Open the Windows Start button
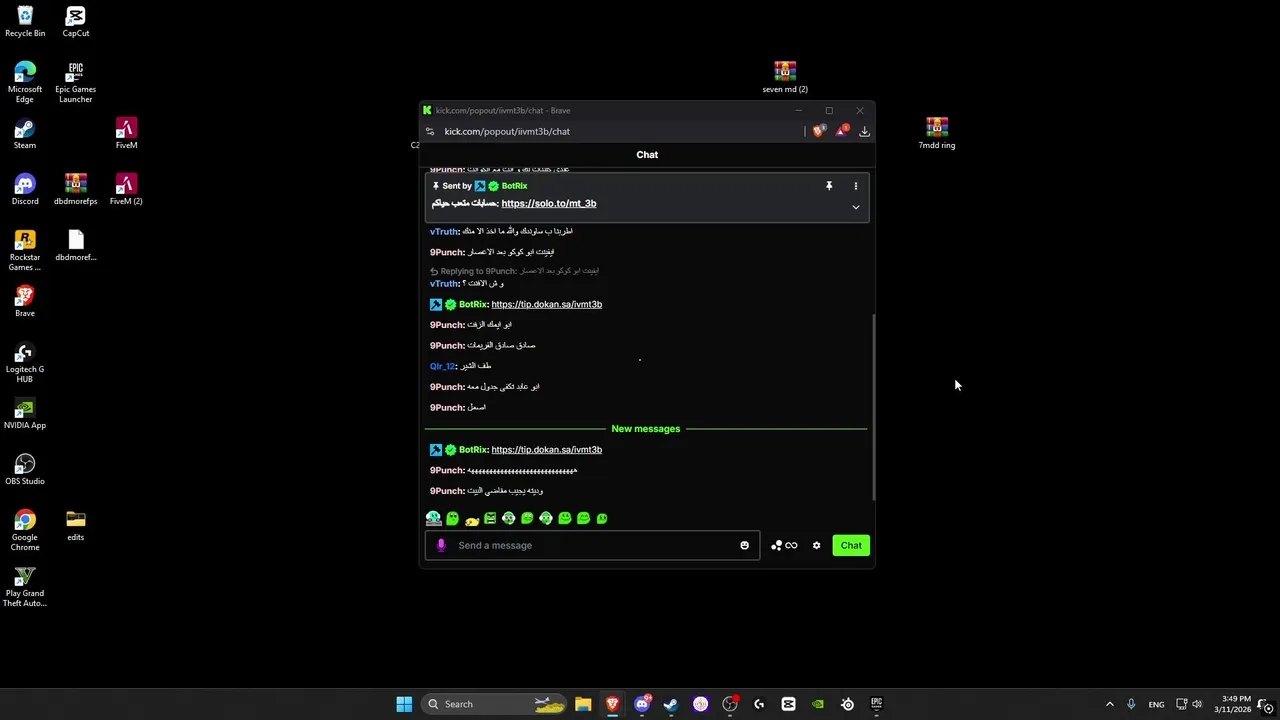Screen dimensions: 1280x720 [x=404, y=704]
